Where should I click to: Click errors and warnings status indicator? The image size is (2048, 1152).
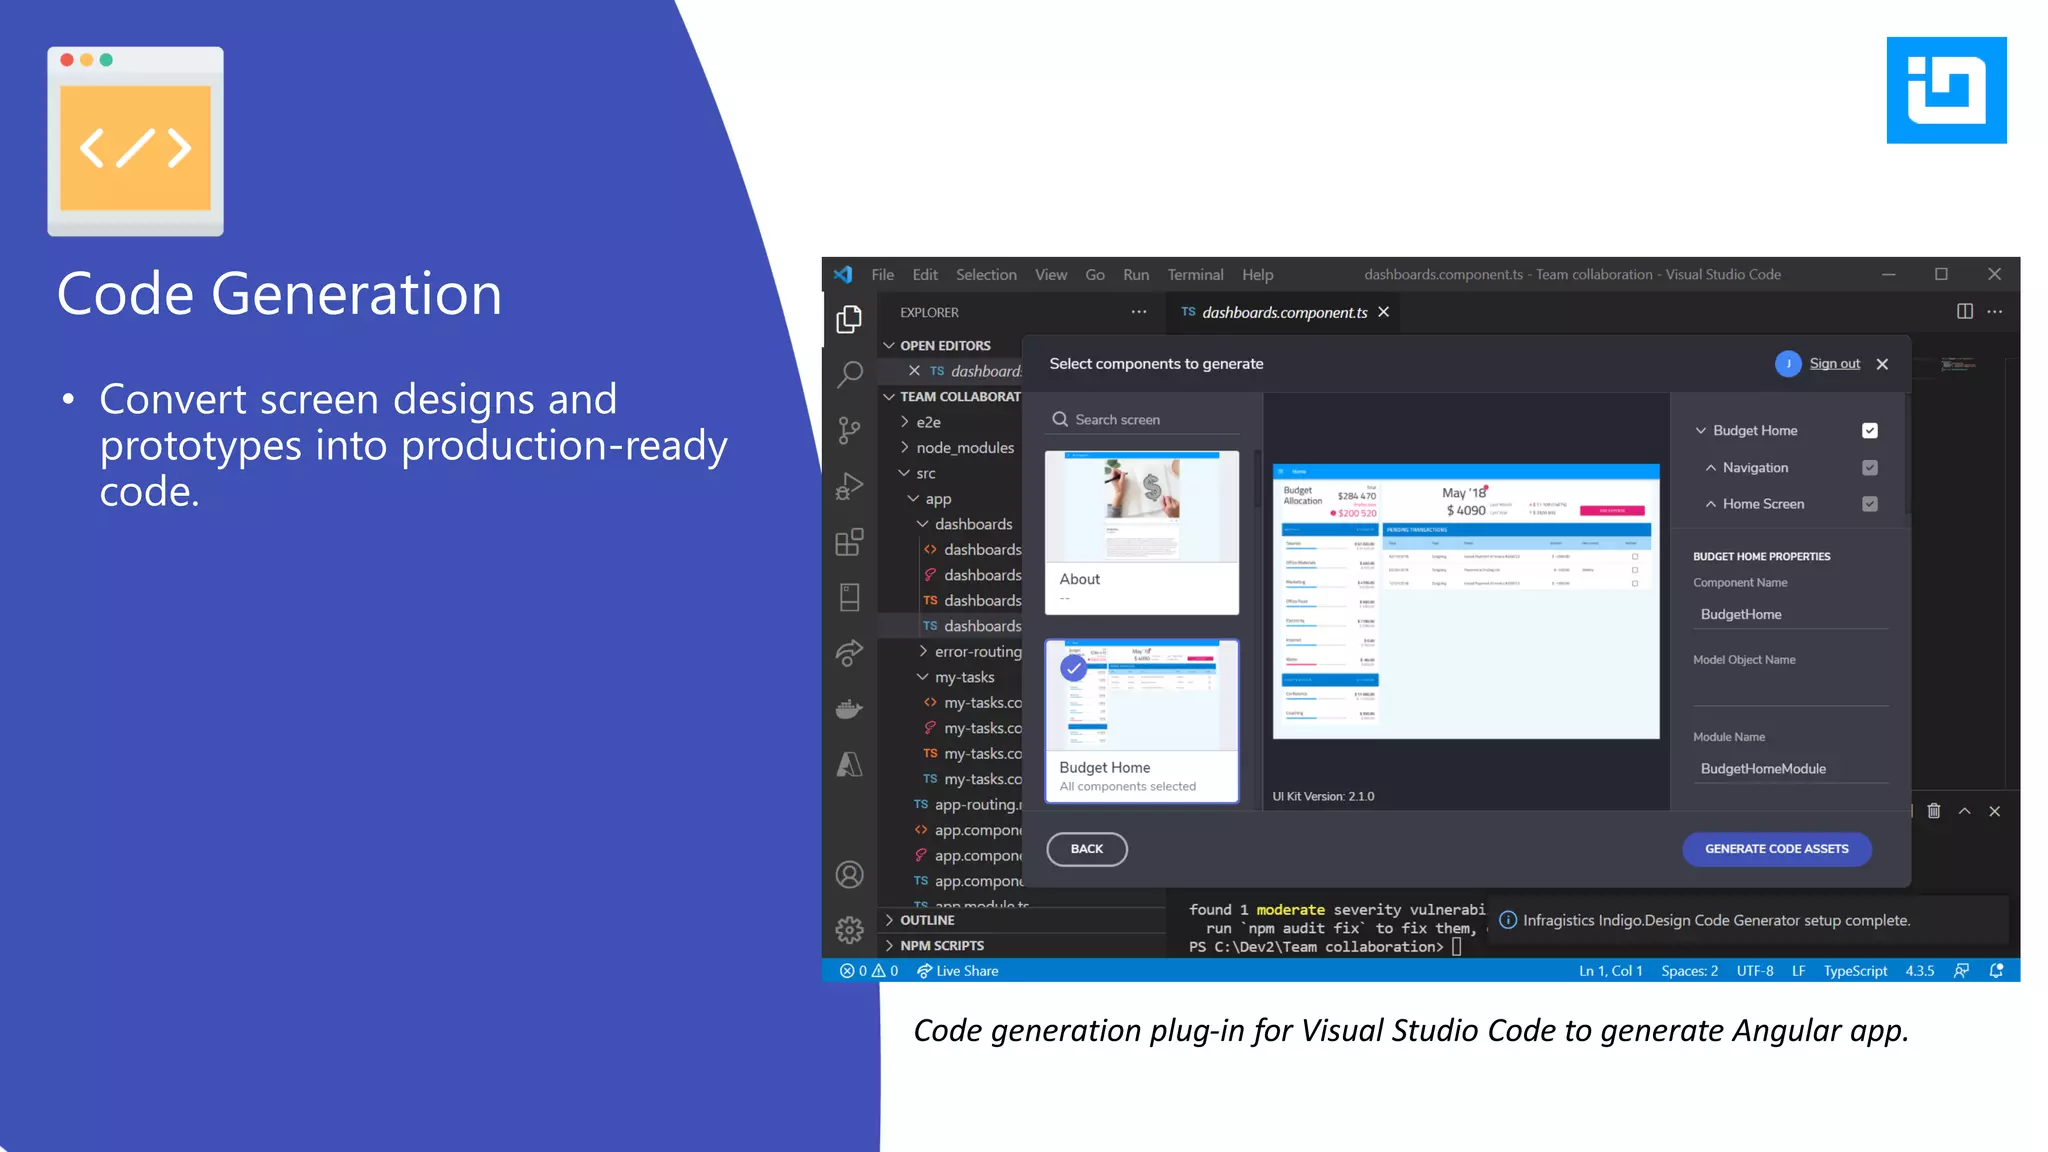tap(868, 971)
